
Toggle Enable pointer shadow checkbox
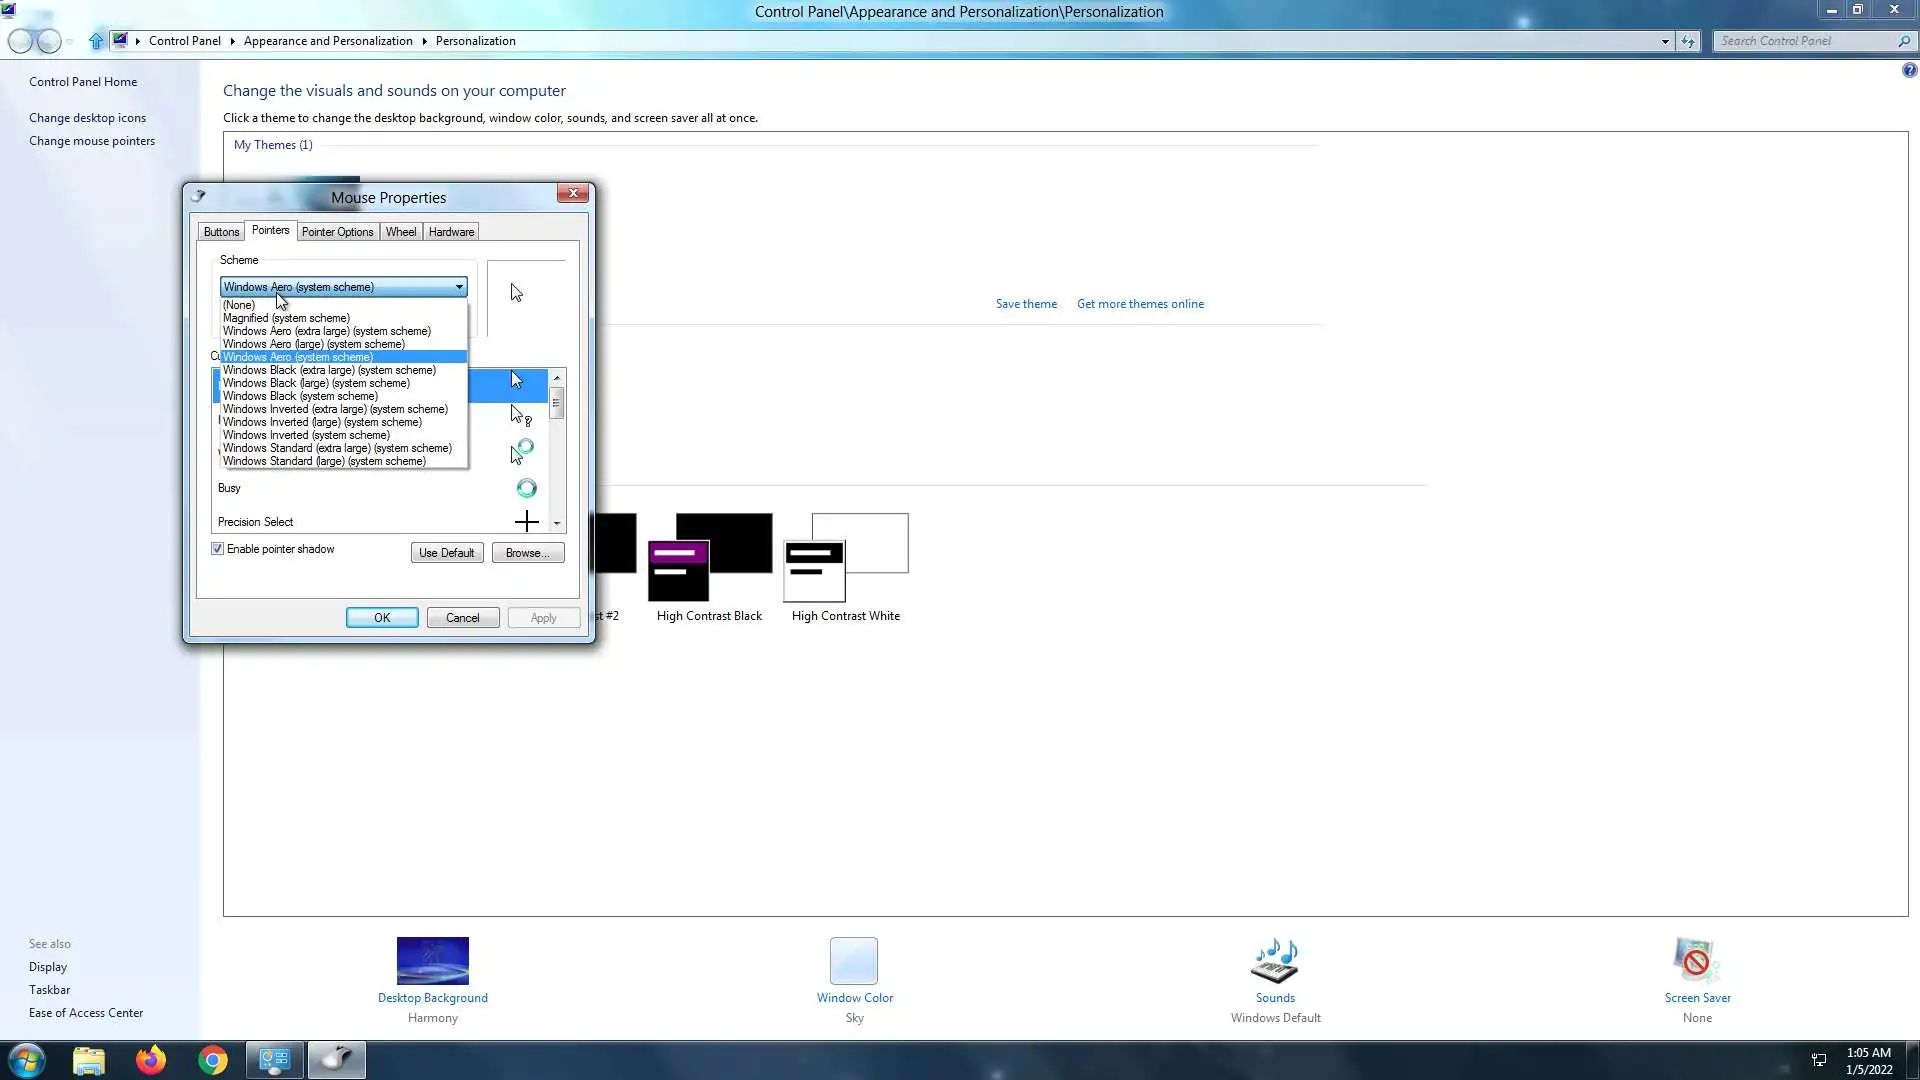218,549
